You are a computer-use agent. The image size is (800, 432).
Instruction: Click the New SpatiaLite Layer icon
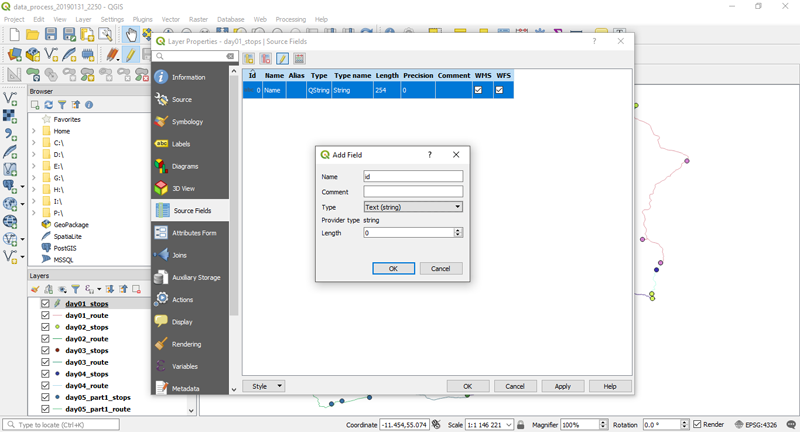[x=69, y=54]
